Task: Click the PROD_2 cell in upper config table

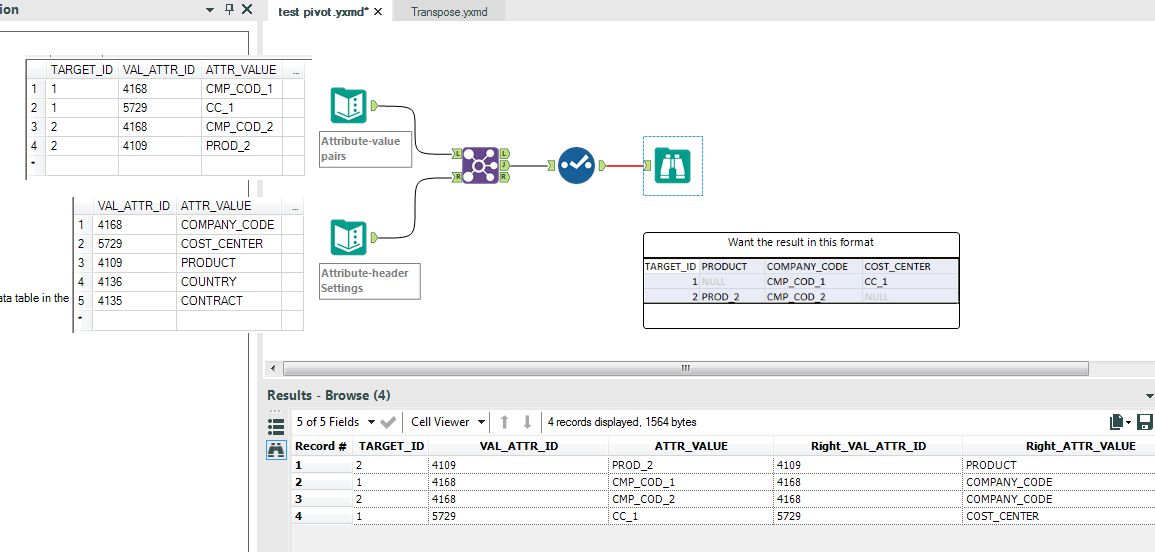Action: point(242,146)
